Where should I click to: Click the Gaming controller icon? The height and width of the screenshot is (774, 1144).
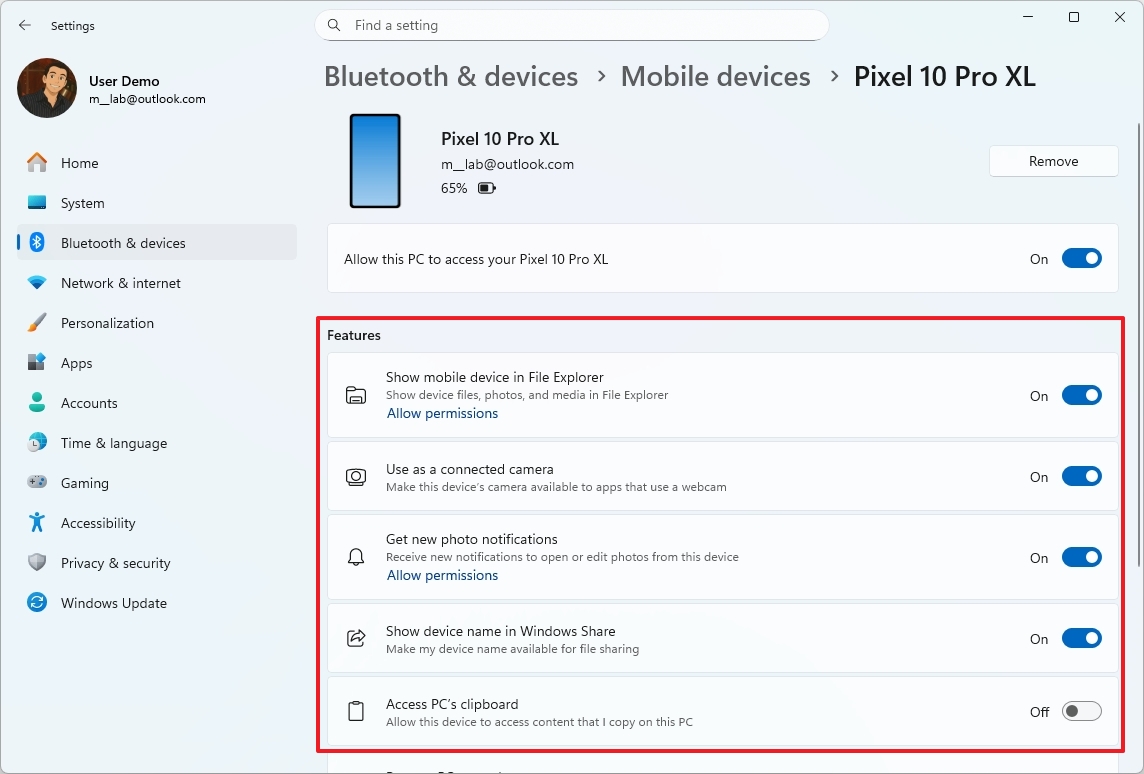click(x=37, y=483)
